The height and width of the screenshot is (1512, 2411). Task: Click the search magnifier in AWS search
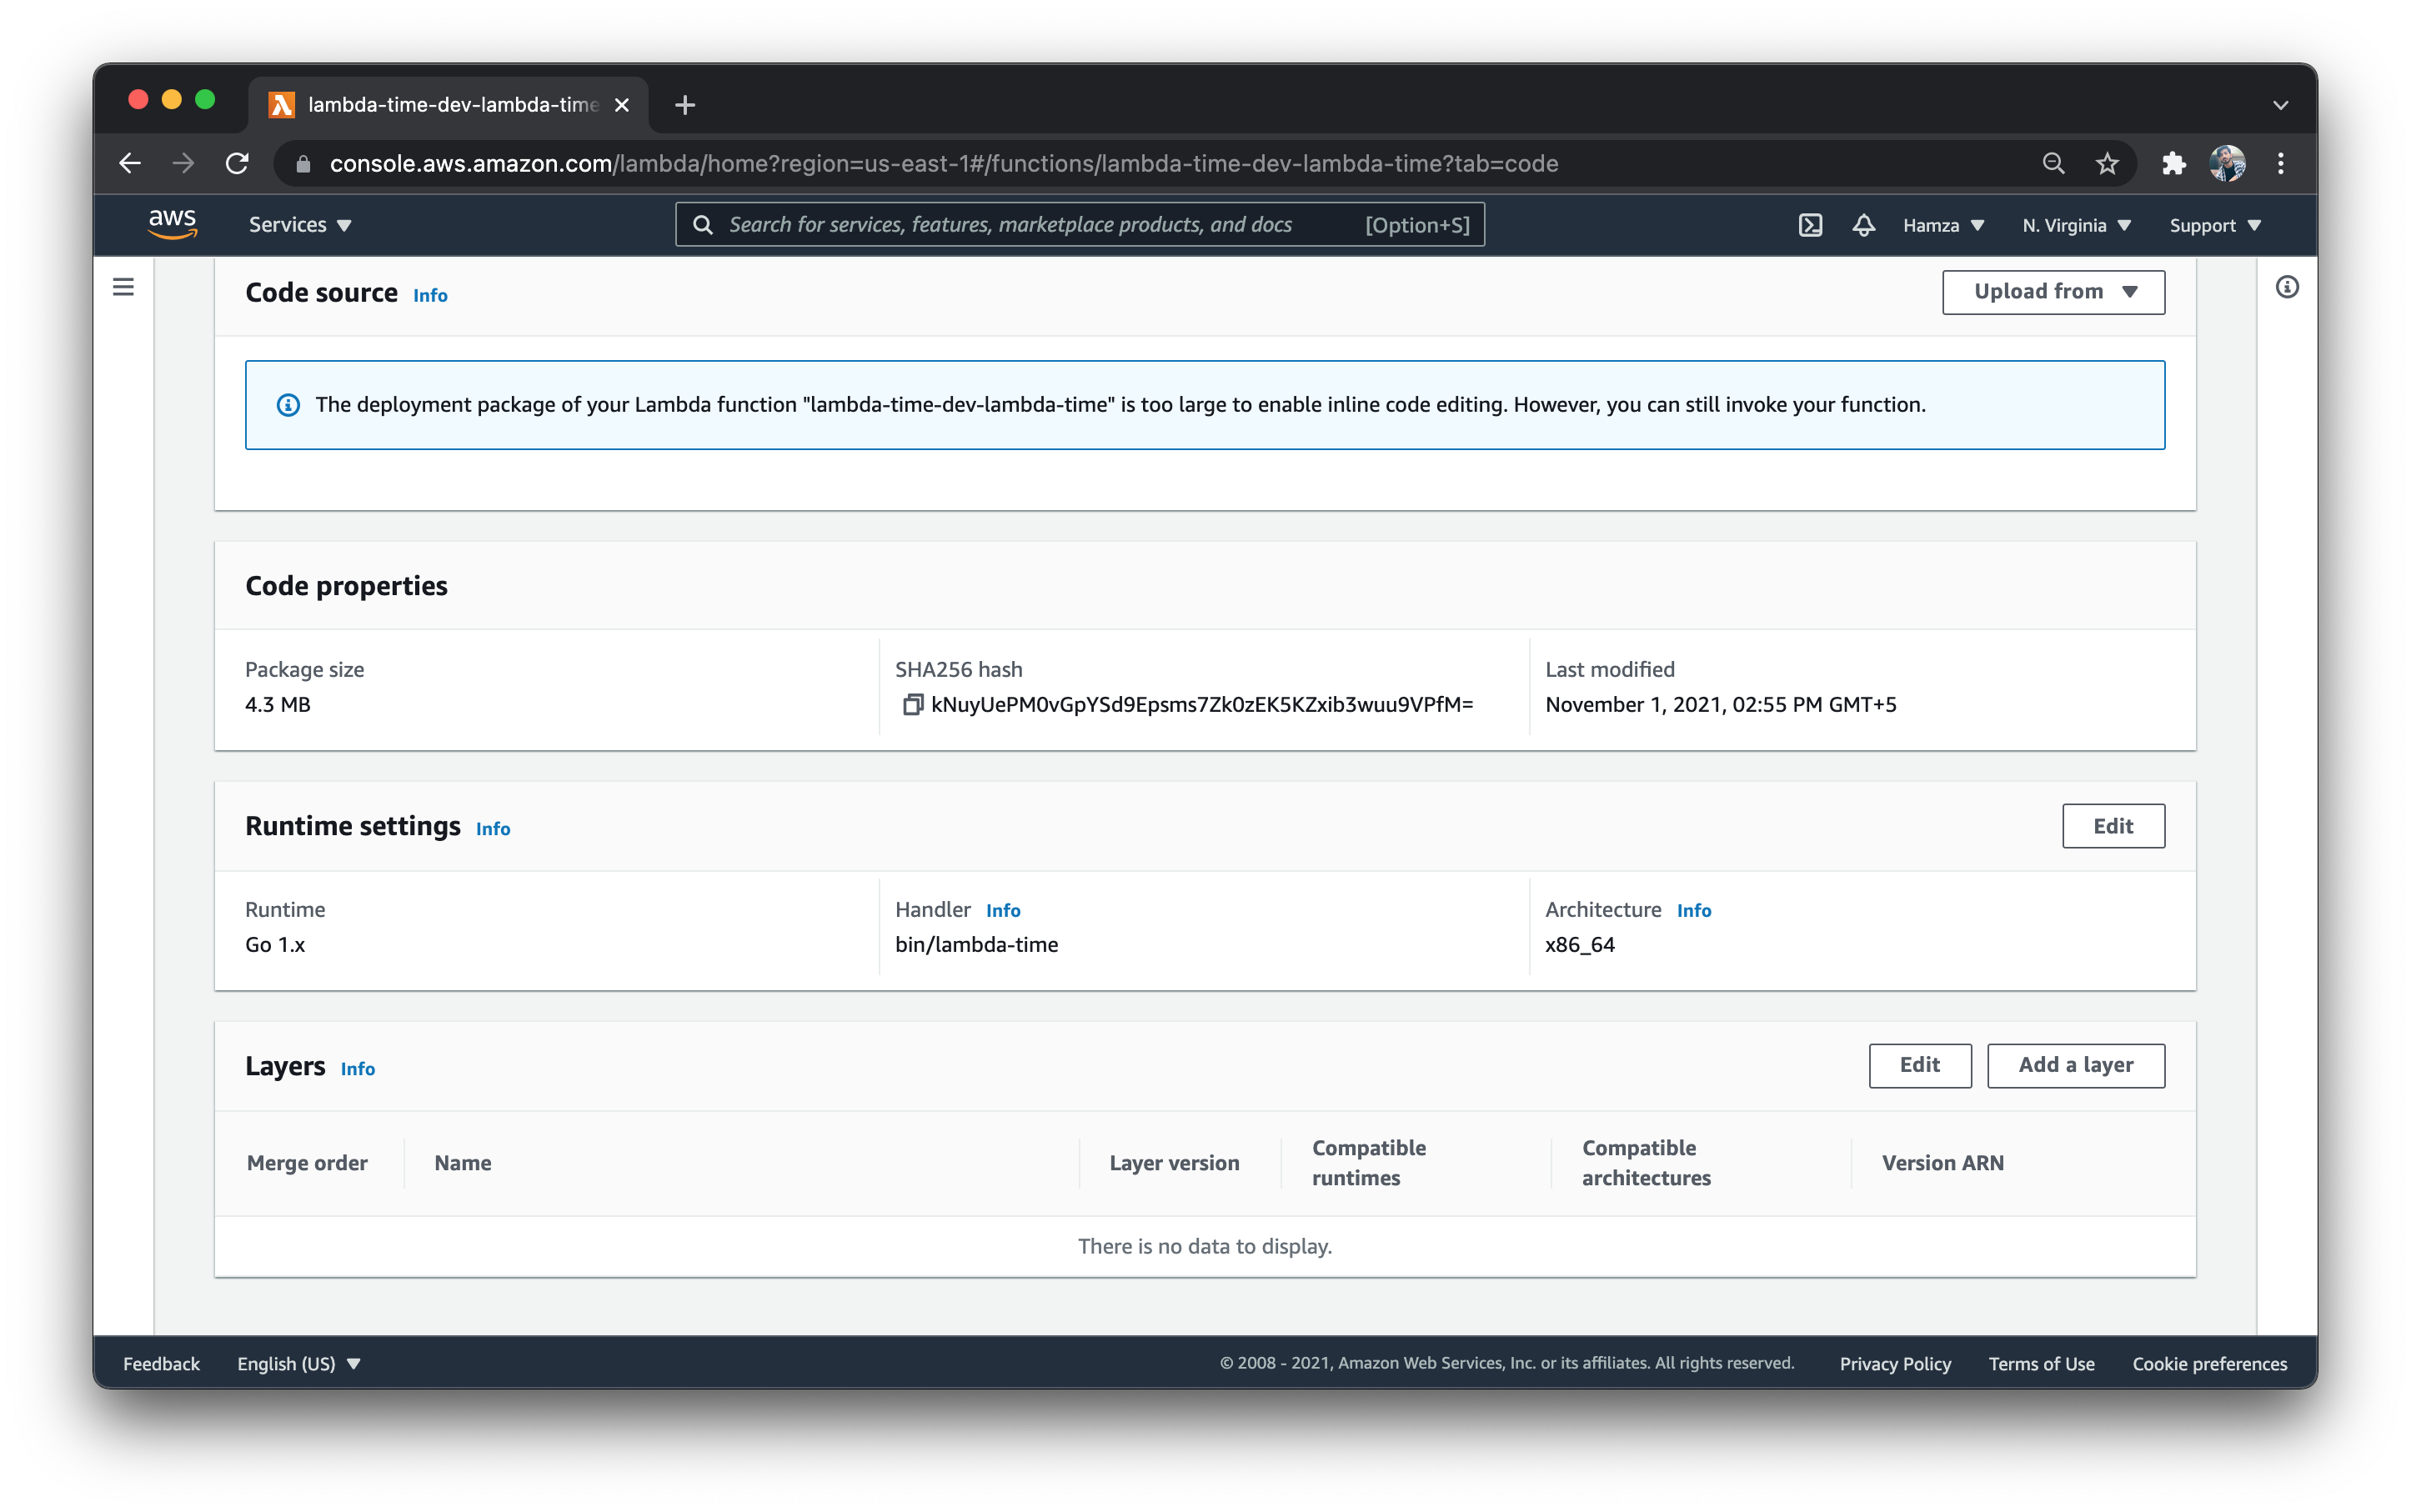coord(703,225)
